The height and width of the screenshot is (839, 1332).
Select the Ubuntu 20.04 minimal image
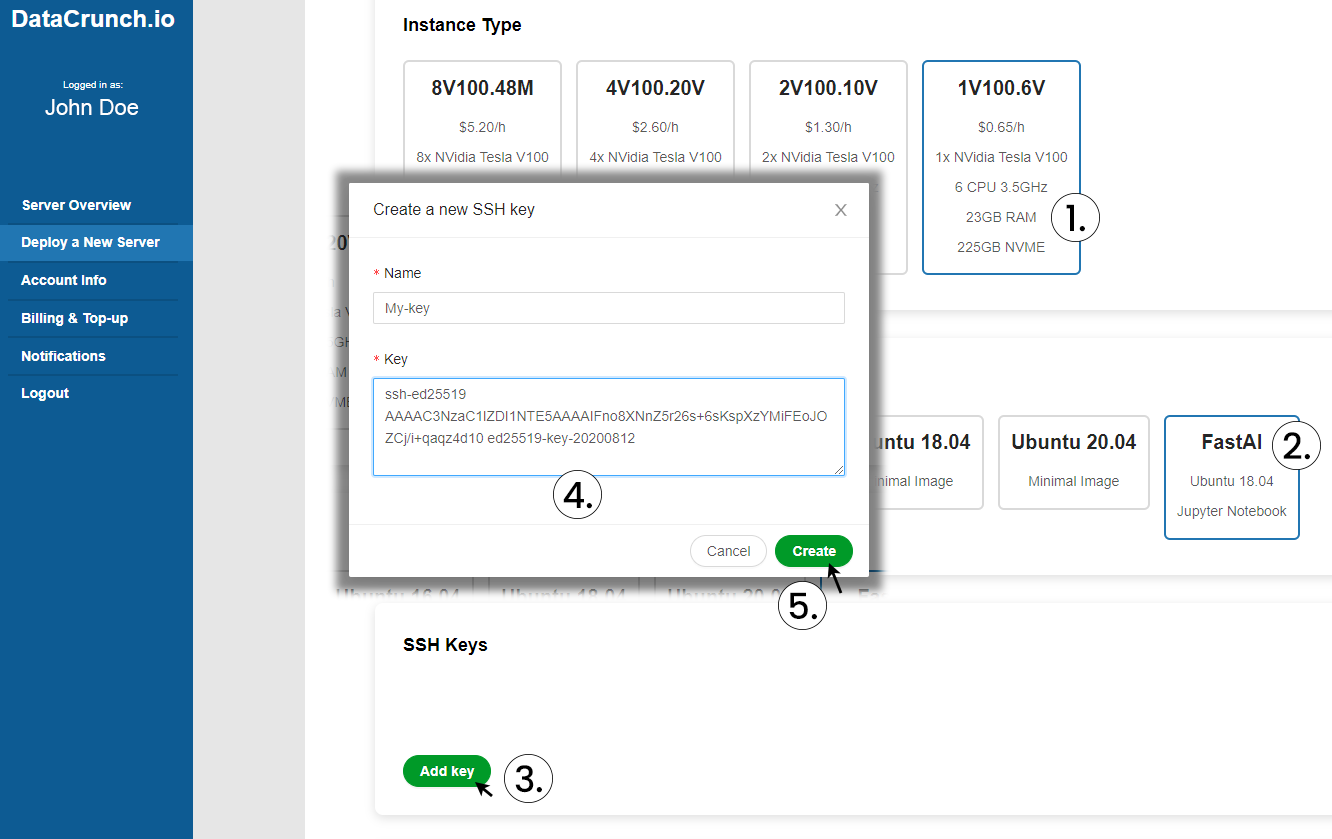[x=1073, y=461]
